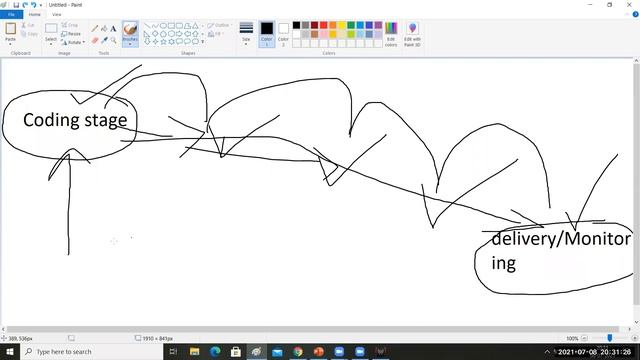This screenshot has width=640, height=360.
Task: Choose the Diamond shape
Action: click(x=155, y=33)
